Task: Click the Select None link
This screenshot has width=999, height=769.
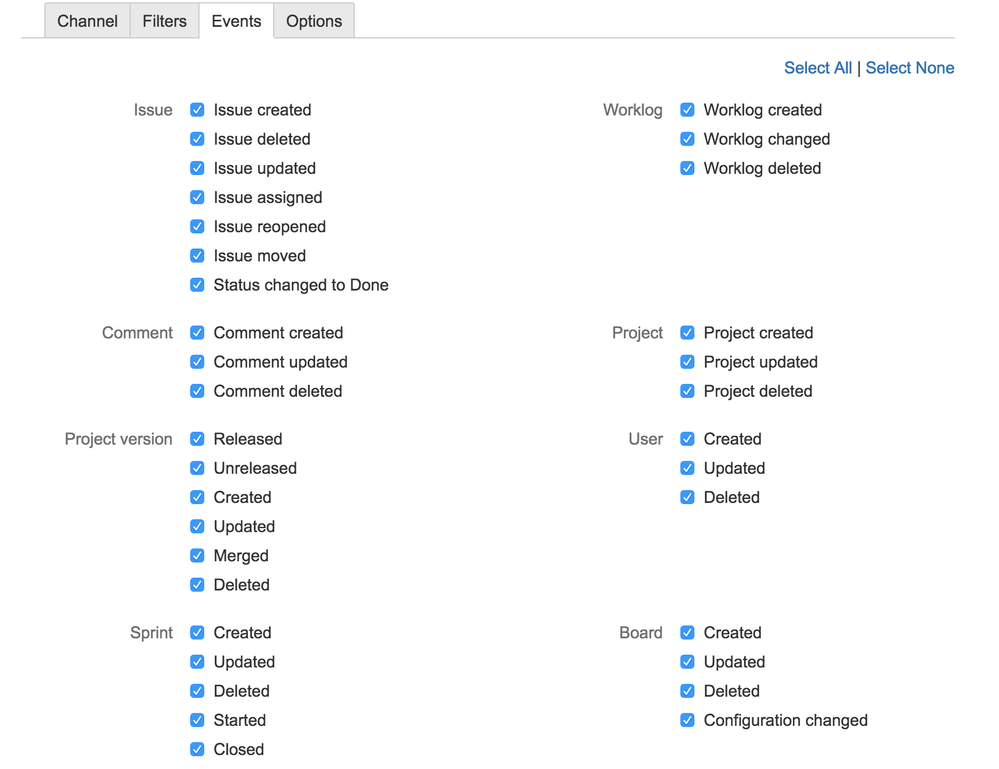Action: coord(910,67)
